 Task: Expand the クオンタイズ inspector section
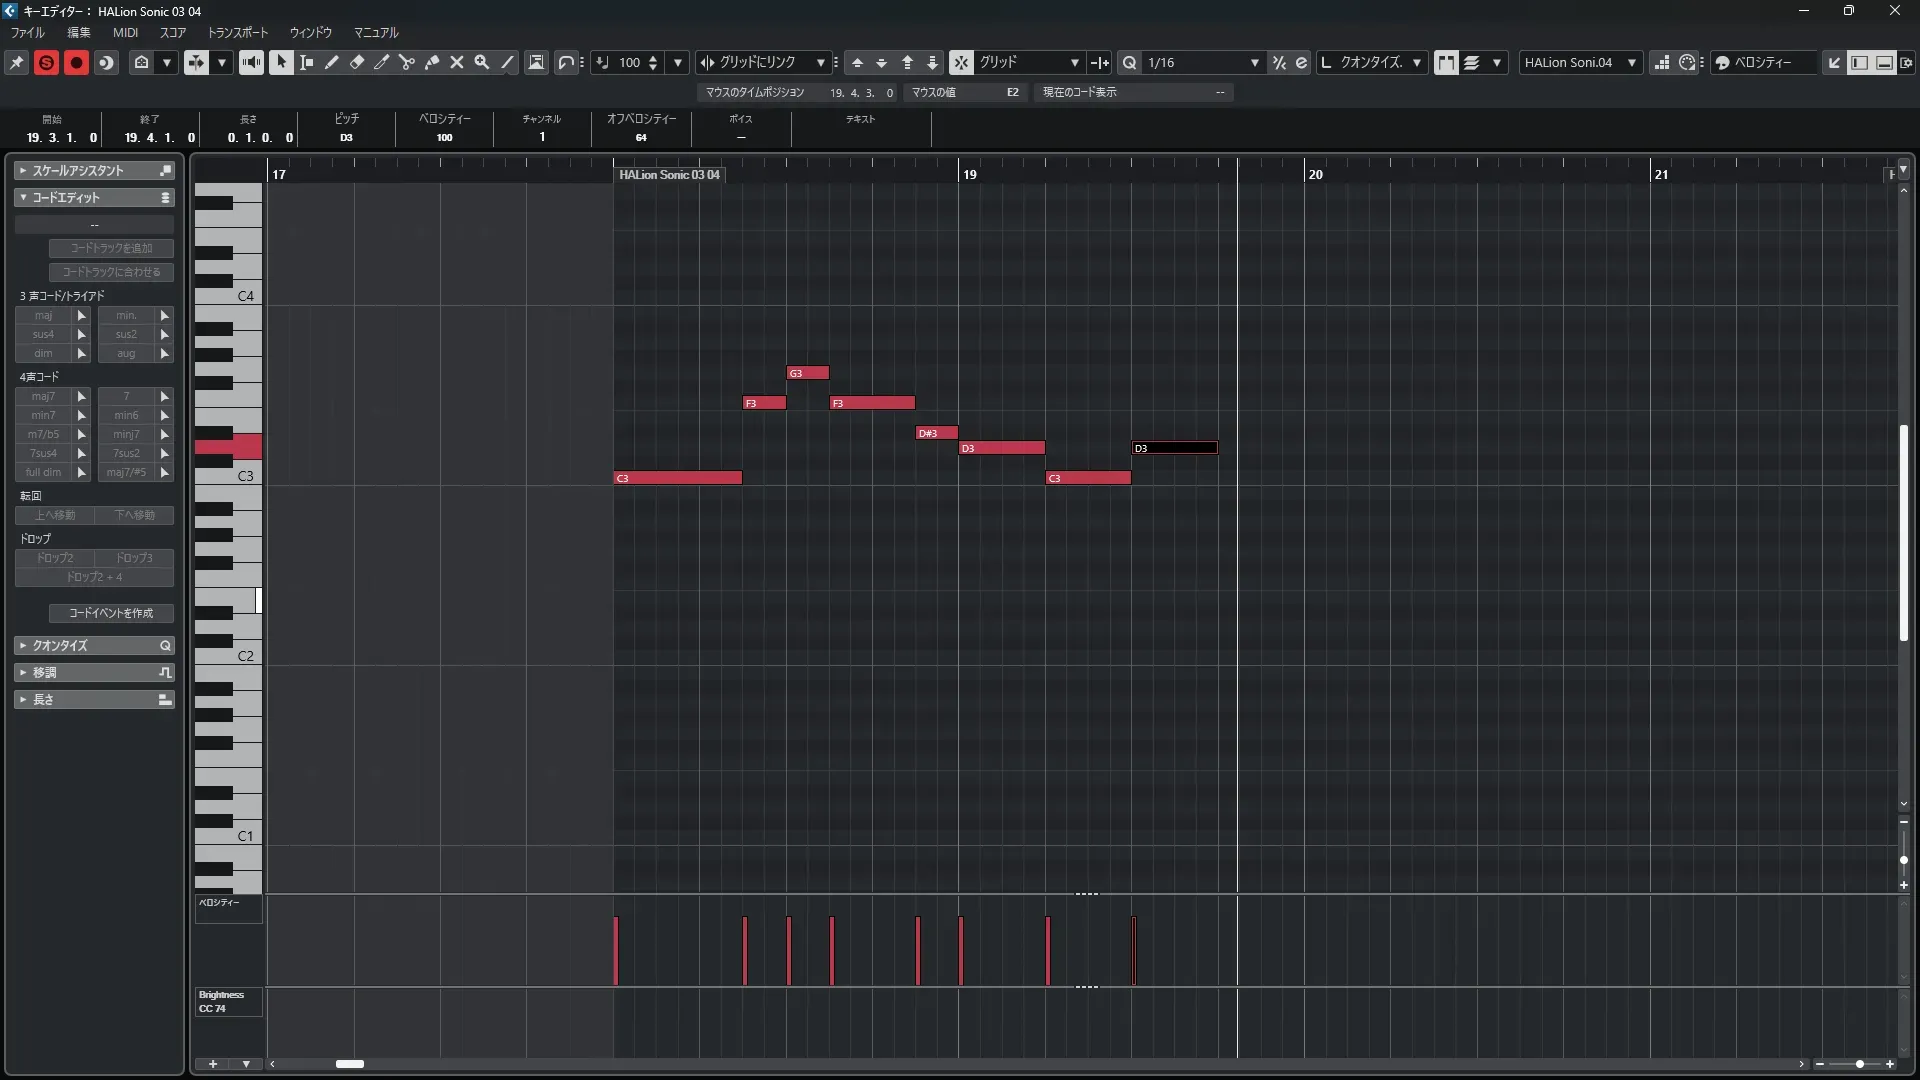60,646
